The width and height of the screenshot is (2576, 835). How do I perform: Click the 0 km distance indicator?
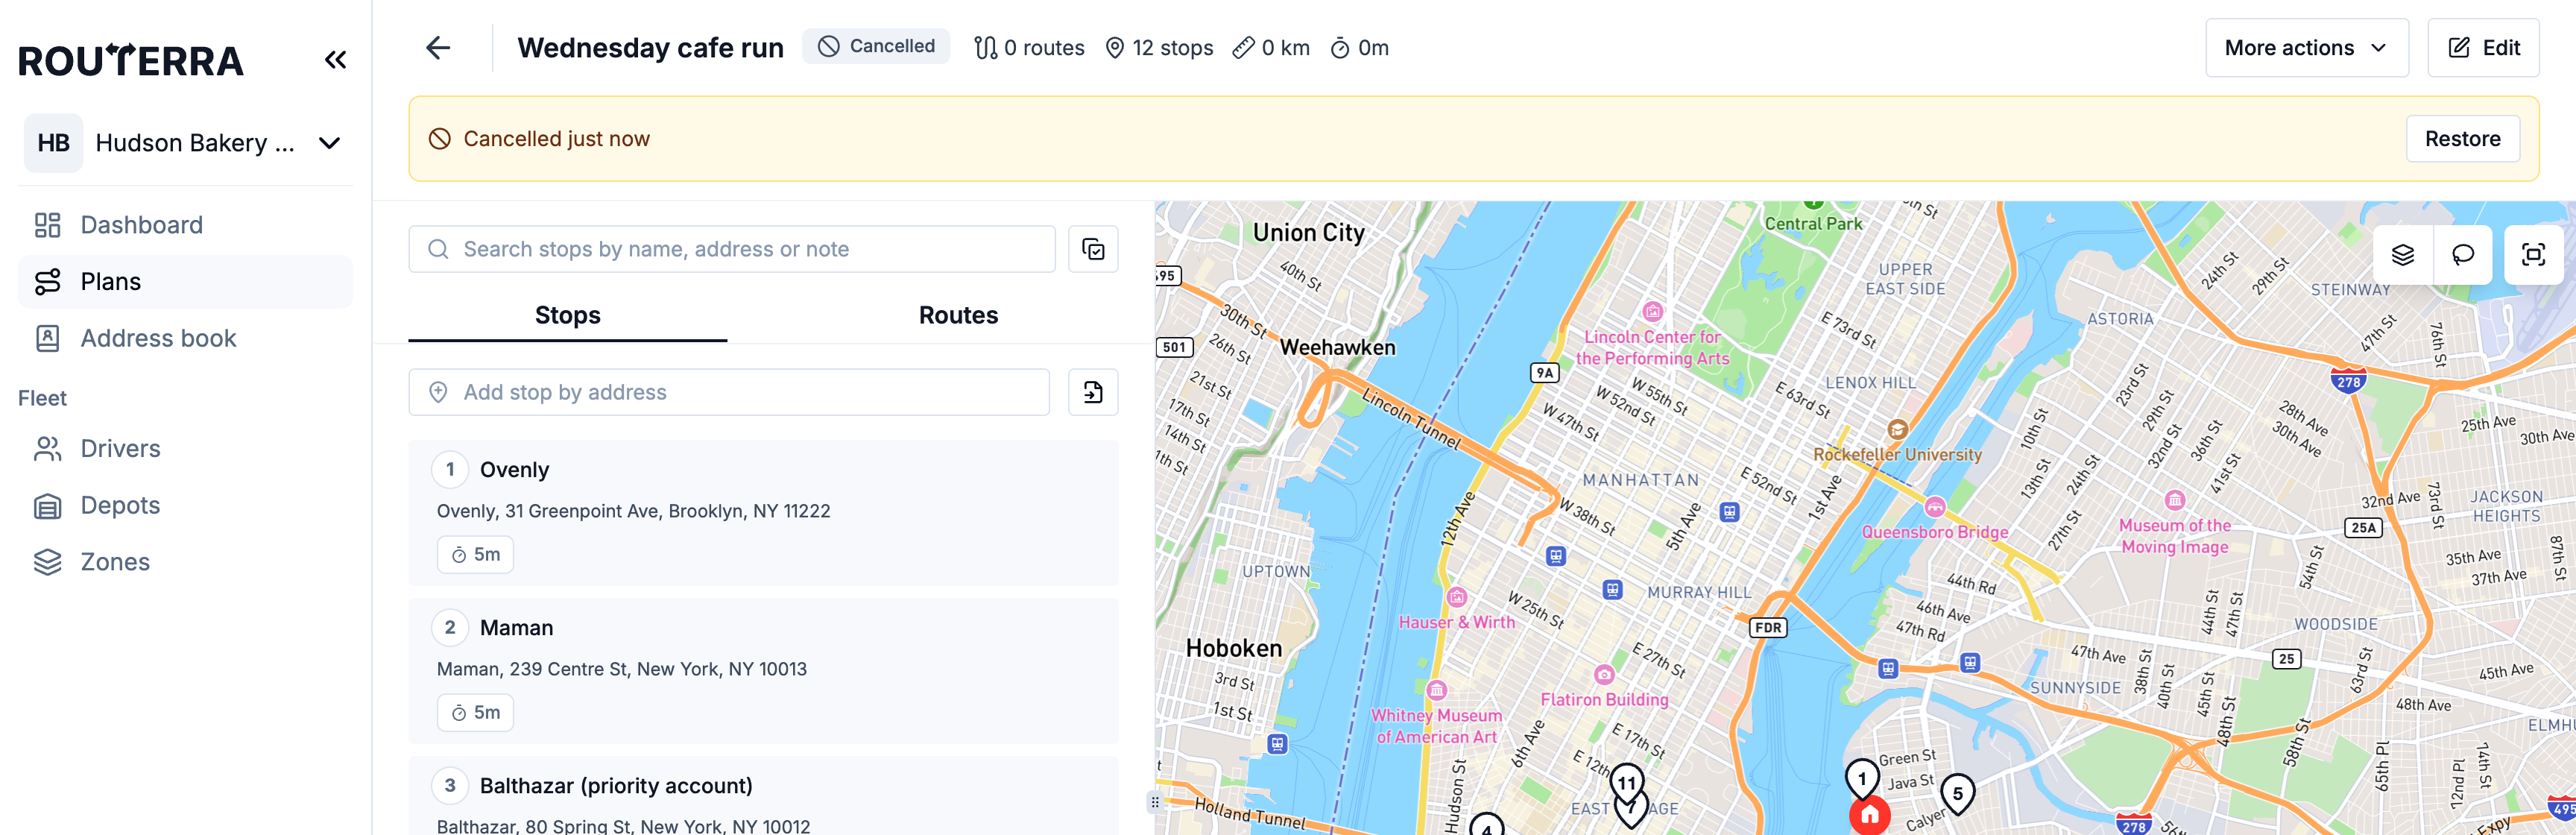pyautogui.click(x=1271, y=48)
